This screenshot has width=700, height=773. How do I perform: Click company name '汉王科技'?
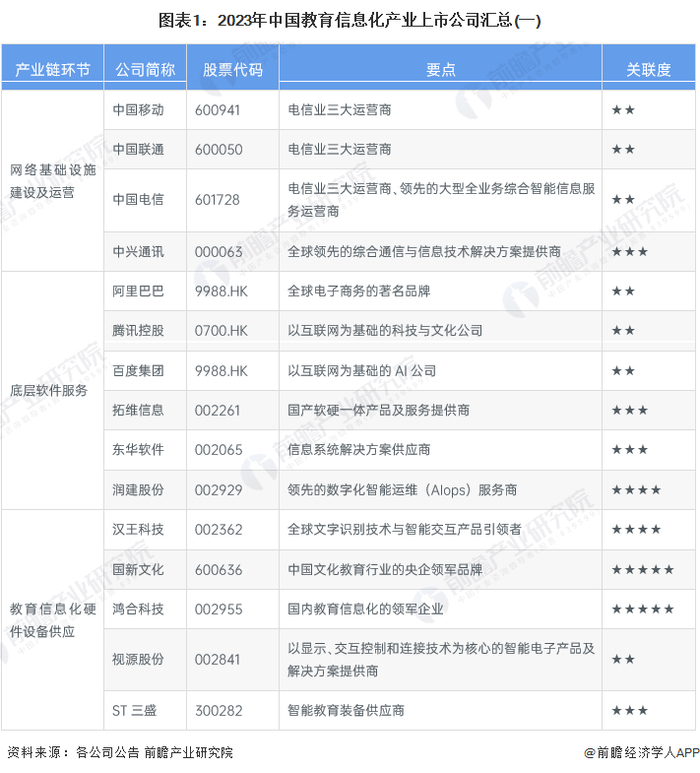click(138, 529)
